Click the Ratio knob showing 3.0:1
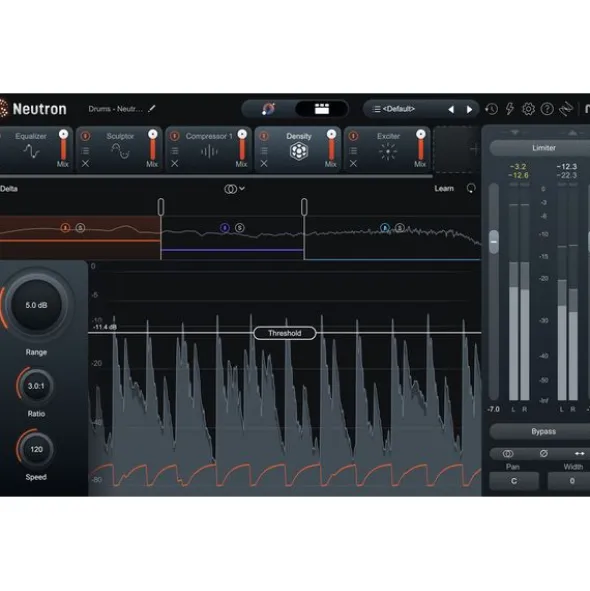Image resolution: width=590 pixels, height=591 pixels. (x=36, y=386)
